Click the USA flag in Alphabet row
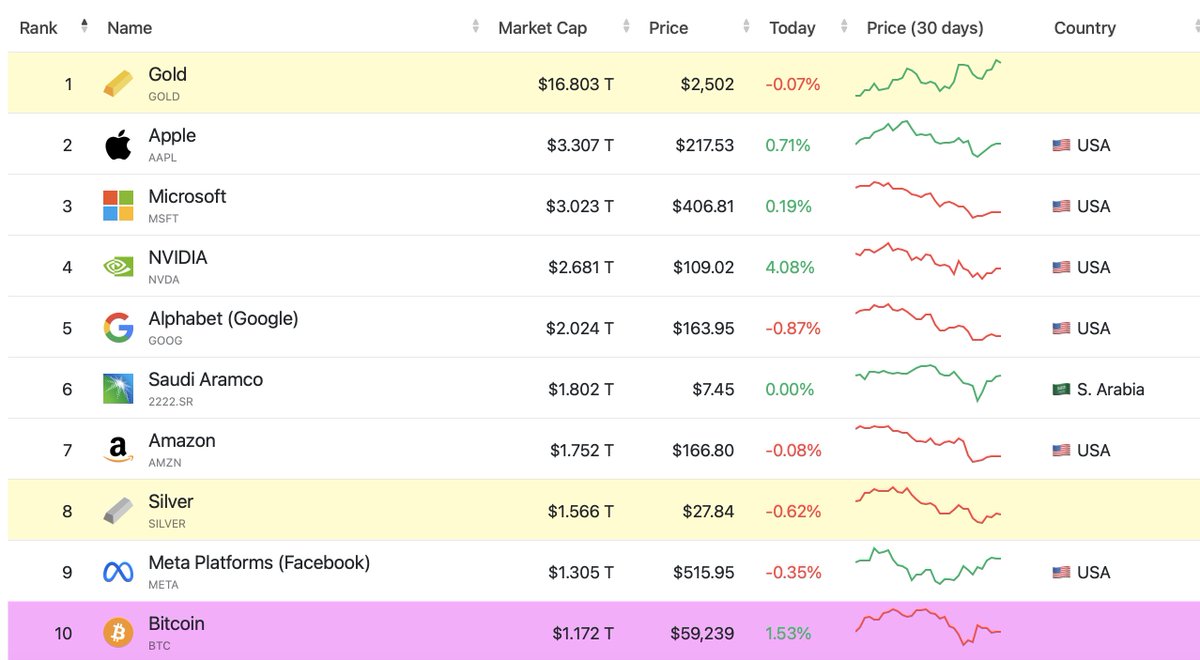The height and width of the screenshot is (660, 1200). [x=1062, y=329]
